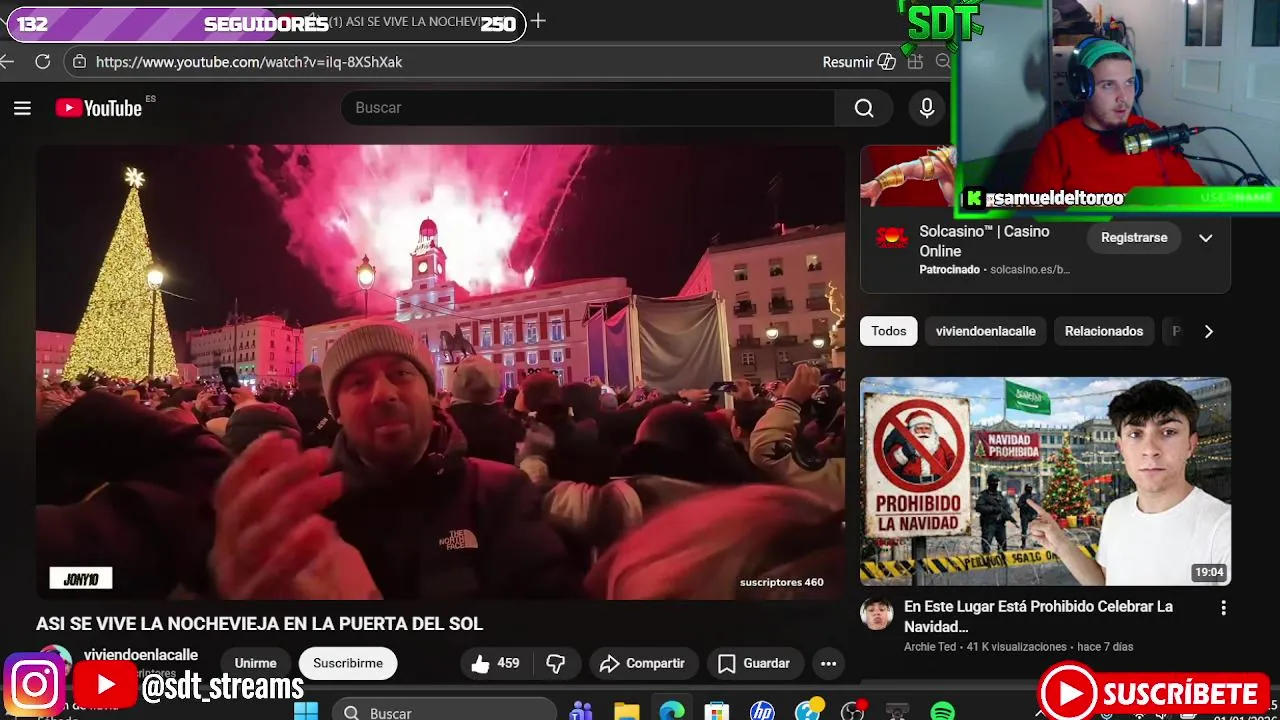Select the viviendoenlacalle filter chip
The width and height of the screenshot is (1280, 720).
point(986,331)
